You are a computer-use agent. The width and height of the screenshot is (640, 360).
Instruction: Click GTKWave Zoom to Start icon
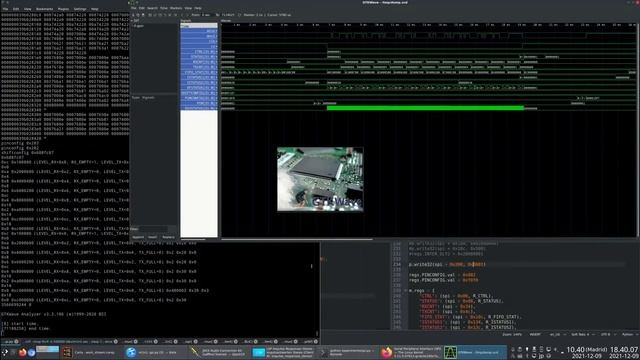[x=170, y=15]
